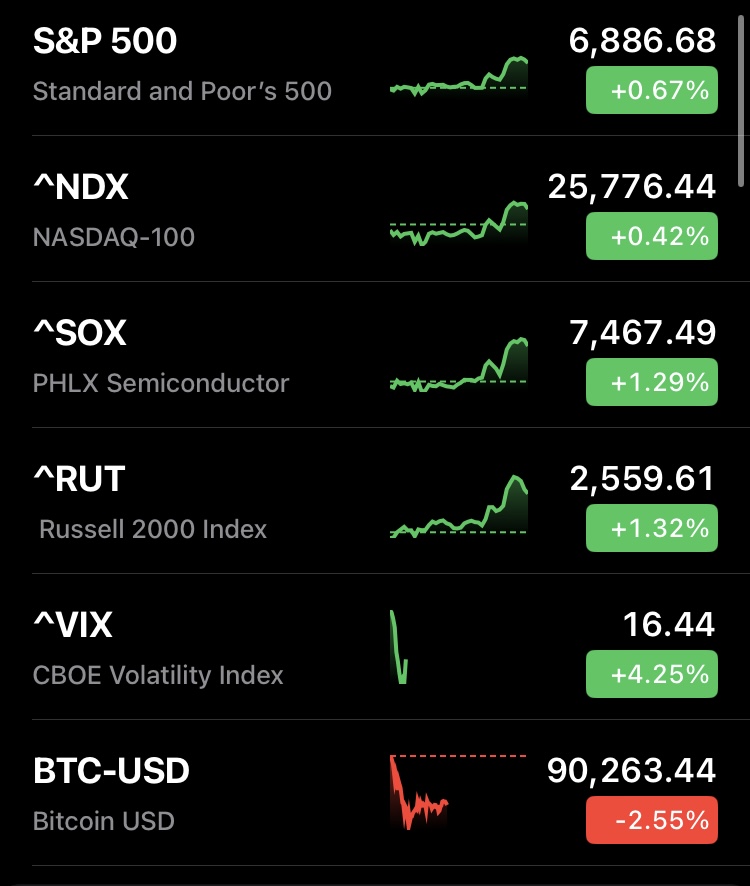Select the CBOE Volatility Index name
Image resolution: width=750 pixels, height=886 pixels.
[x=158, y=675]
